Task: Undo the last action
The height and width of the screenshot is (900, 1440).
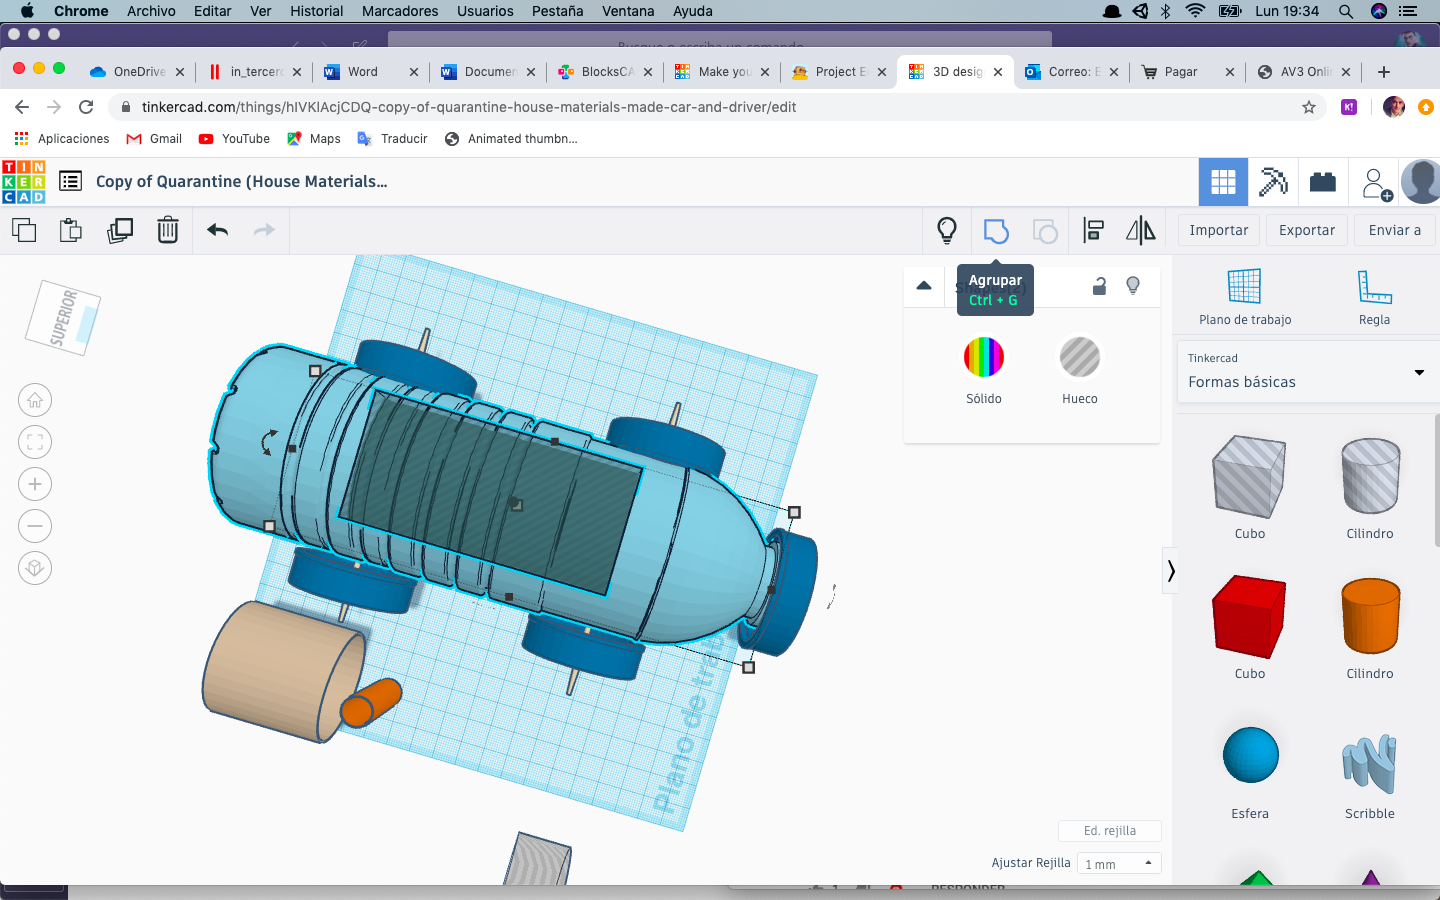Action: (218, 230)
